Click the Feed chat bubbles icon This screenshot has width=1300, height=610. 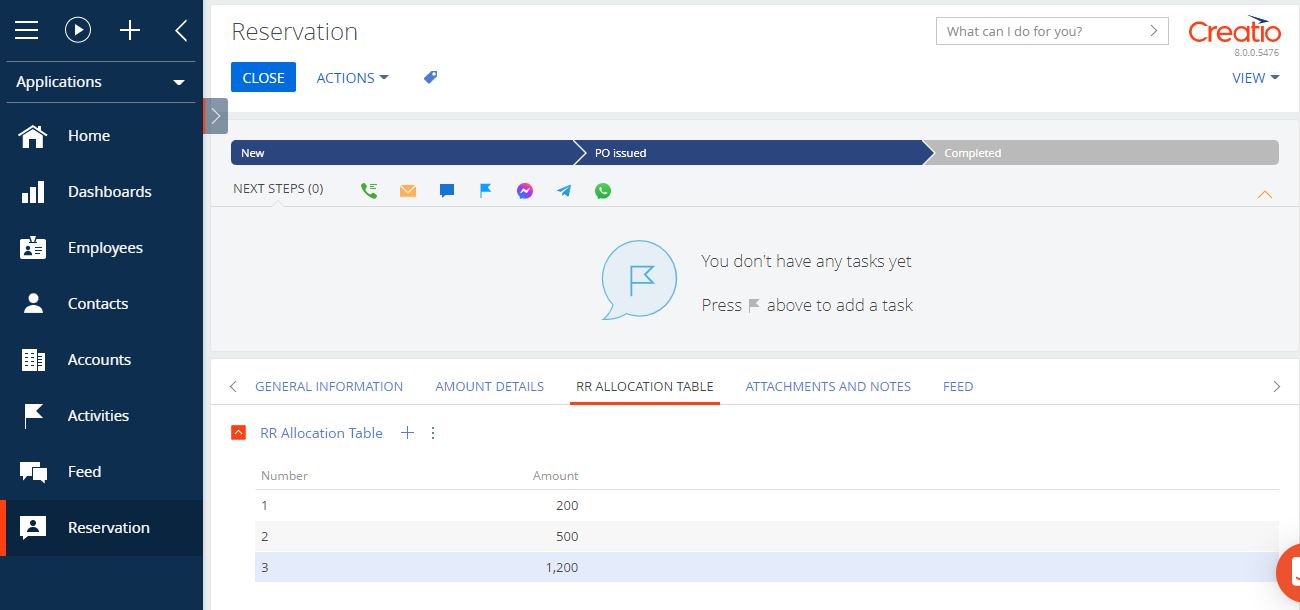point(33,472)
